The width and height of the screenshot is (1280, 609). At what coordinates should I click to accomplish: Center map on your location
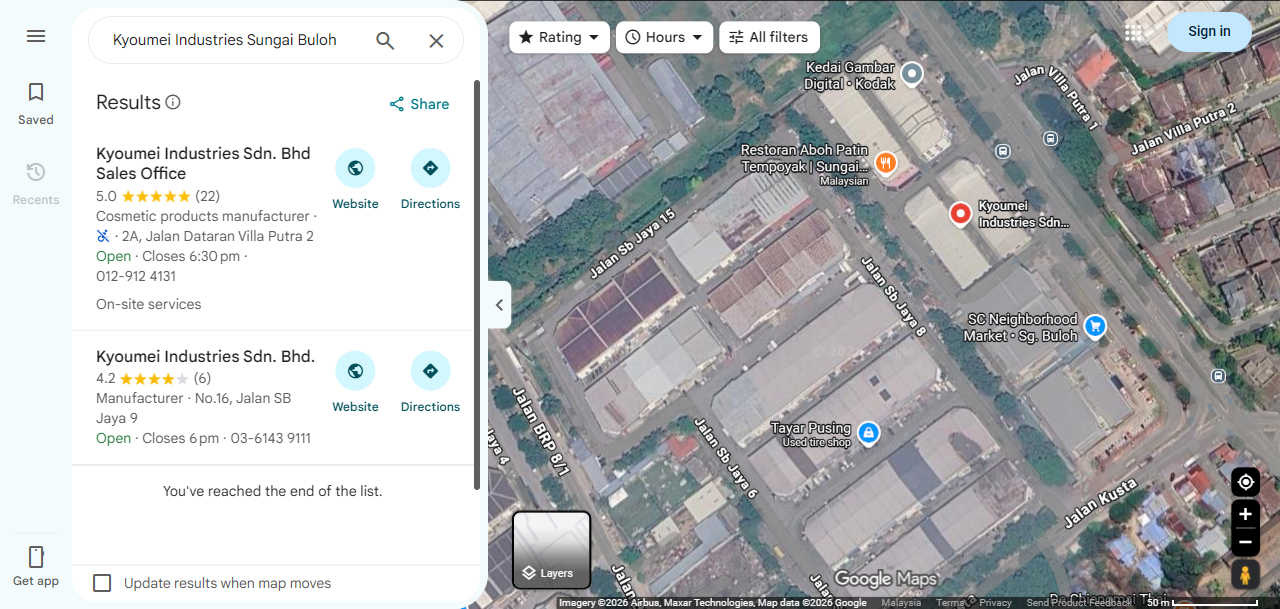coord(1245,482)
